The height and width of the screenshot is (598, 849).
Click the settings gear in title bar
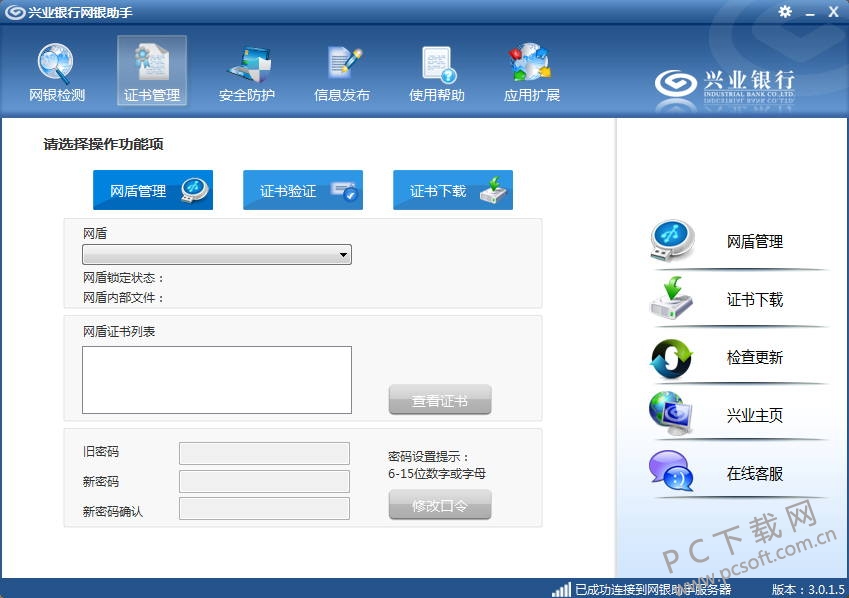click(x=785, y=11)
